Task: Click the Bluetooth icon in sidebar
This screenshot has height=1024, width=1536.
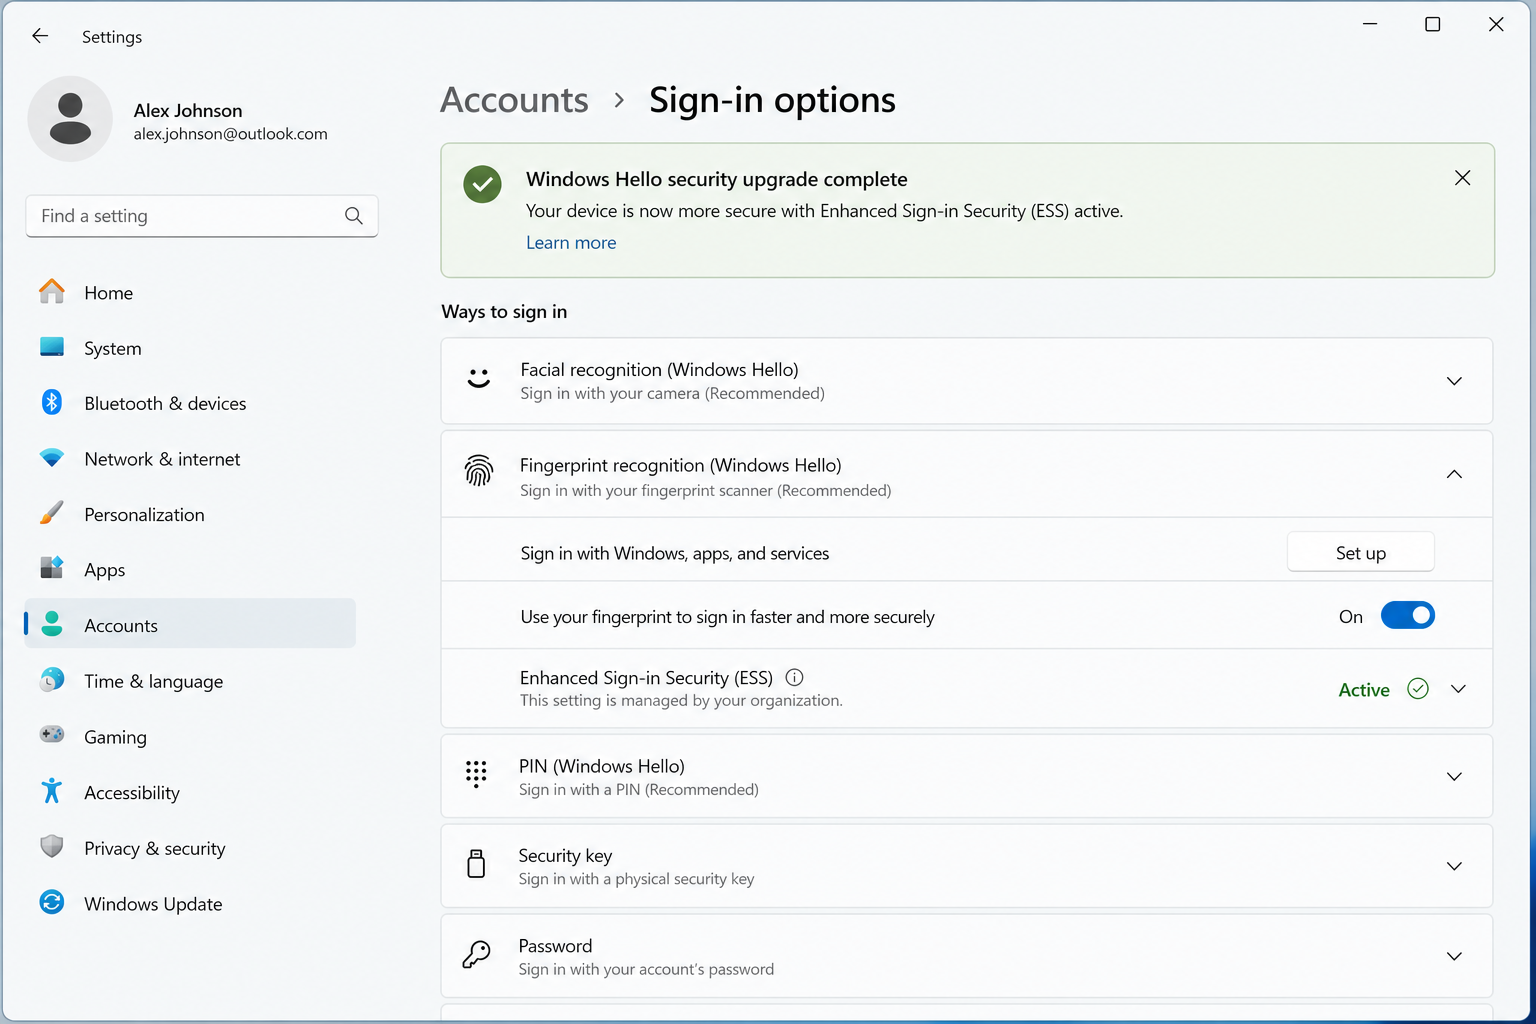Action: tap(52, 402)
